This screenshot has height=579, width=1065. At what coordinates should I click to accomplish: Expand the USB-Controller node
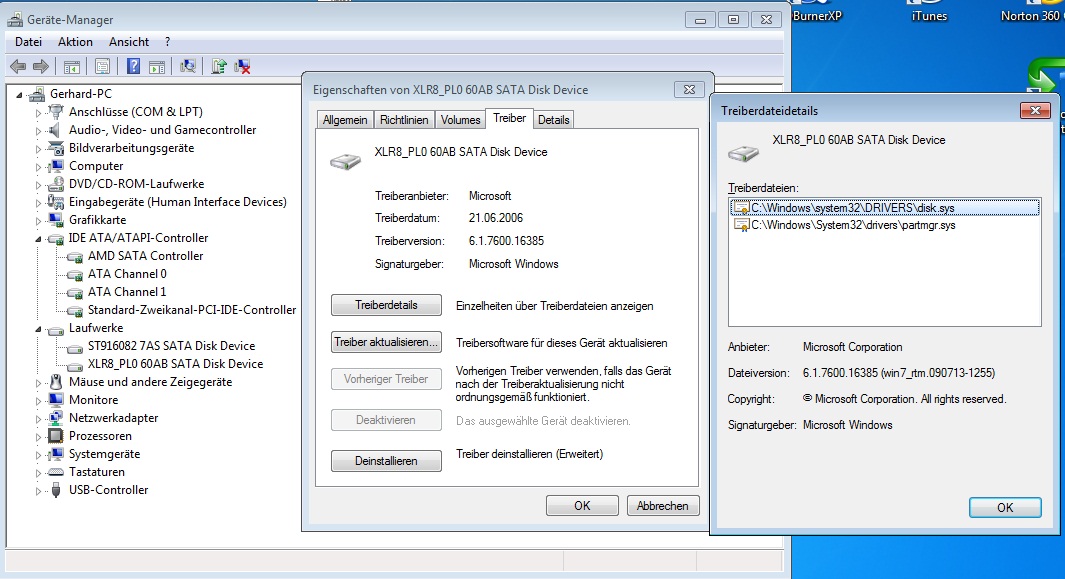point(38,491)
